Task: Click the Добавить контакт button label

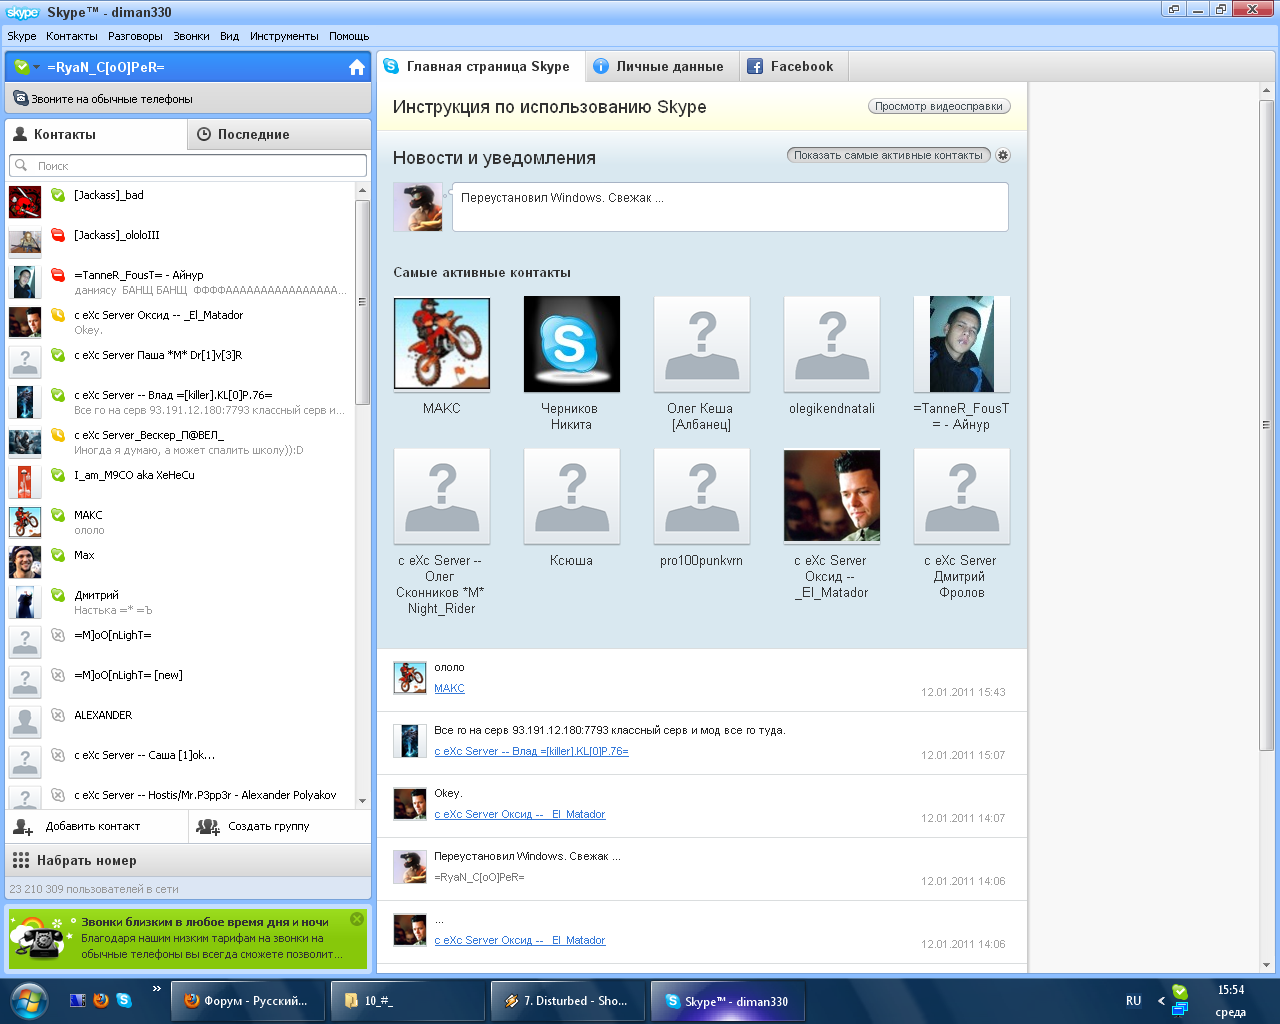Action: coord(93,826)
